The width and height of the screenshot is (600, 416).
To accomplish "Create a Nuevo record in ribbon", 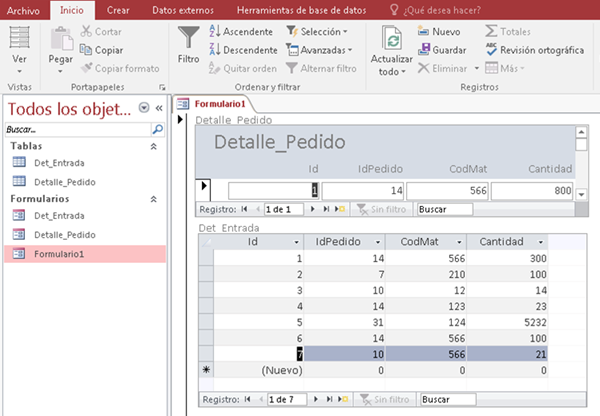I will pyautogui.click(x=438, y=32).
